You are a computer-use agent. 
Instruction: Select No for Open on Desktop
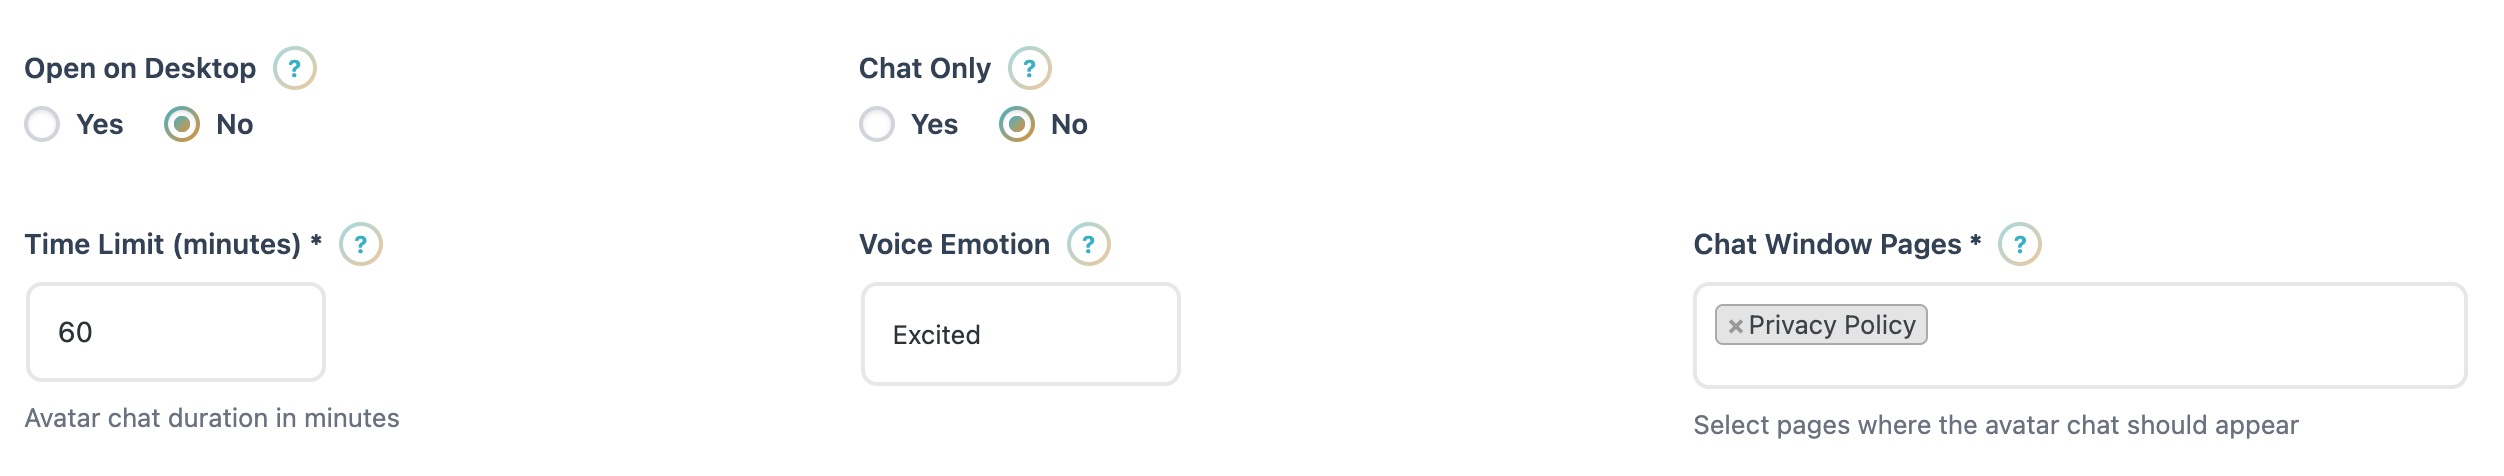[x=182, y=124]
